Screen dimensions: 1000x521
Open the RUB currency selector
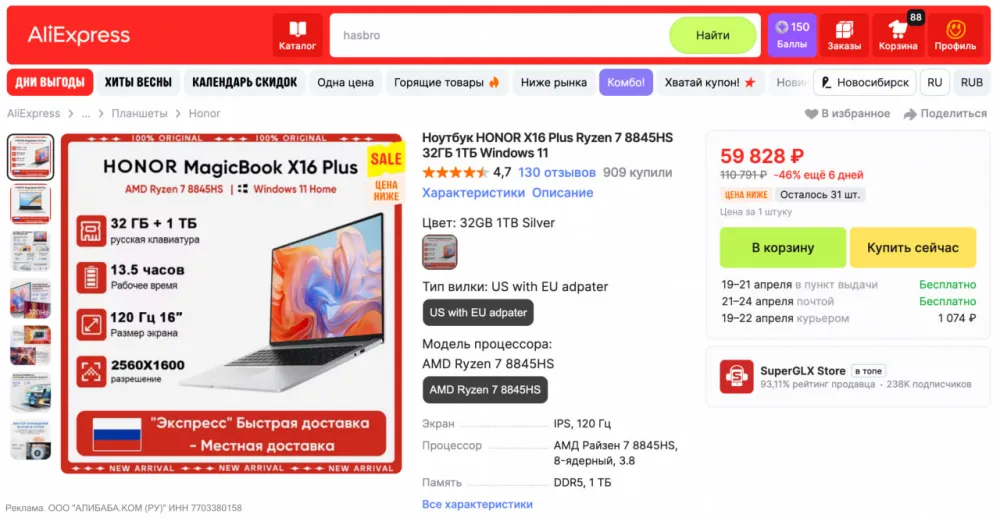(971, 82)
